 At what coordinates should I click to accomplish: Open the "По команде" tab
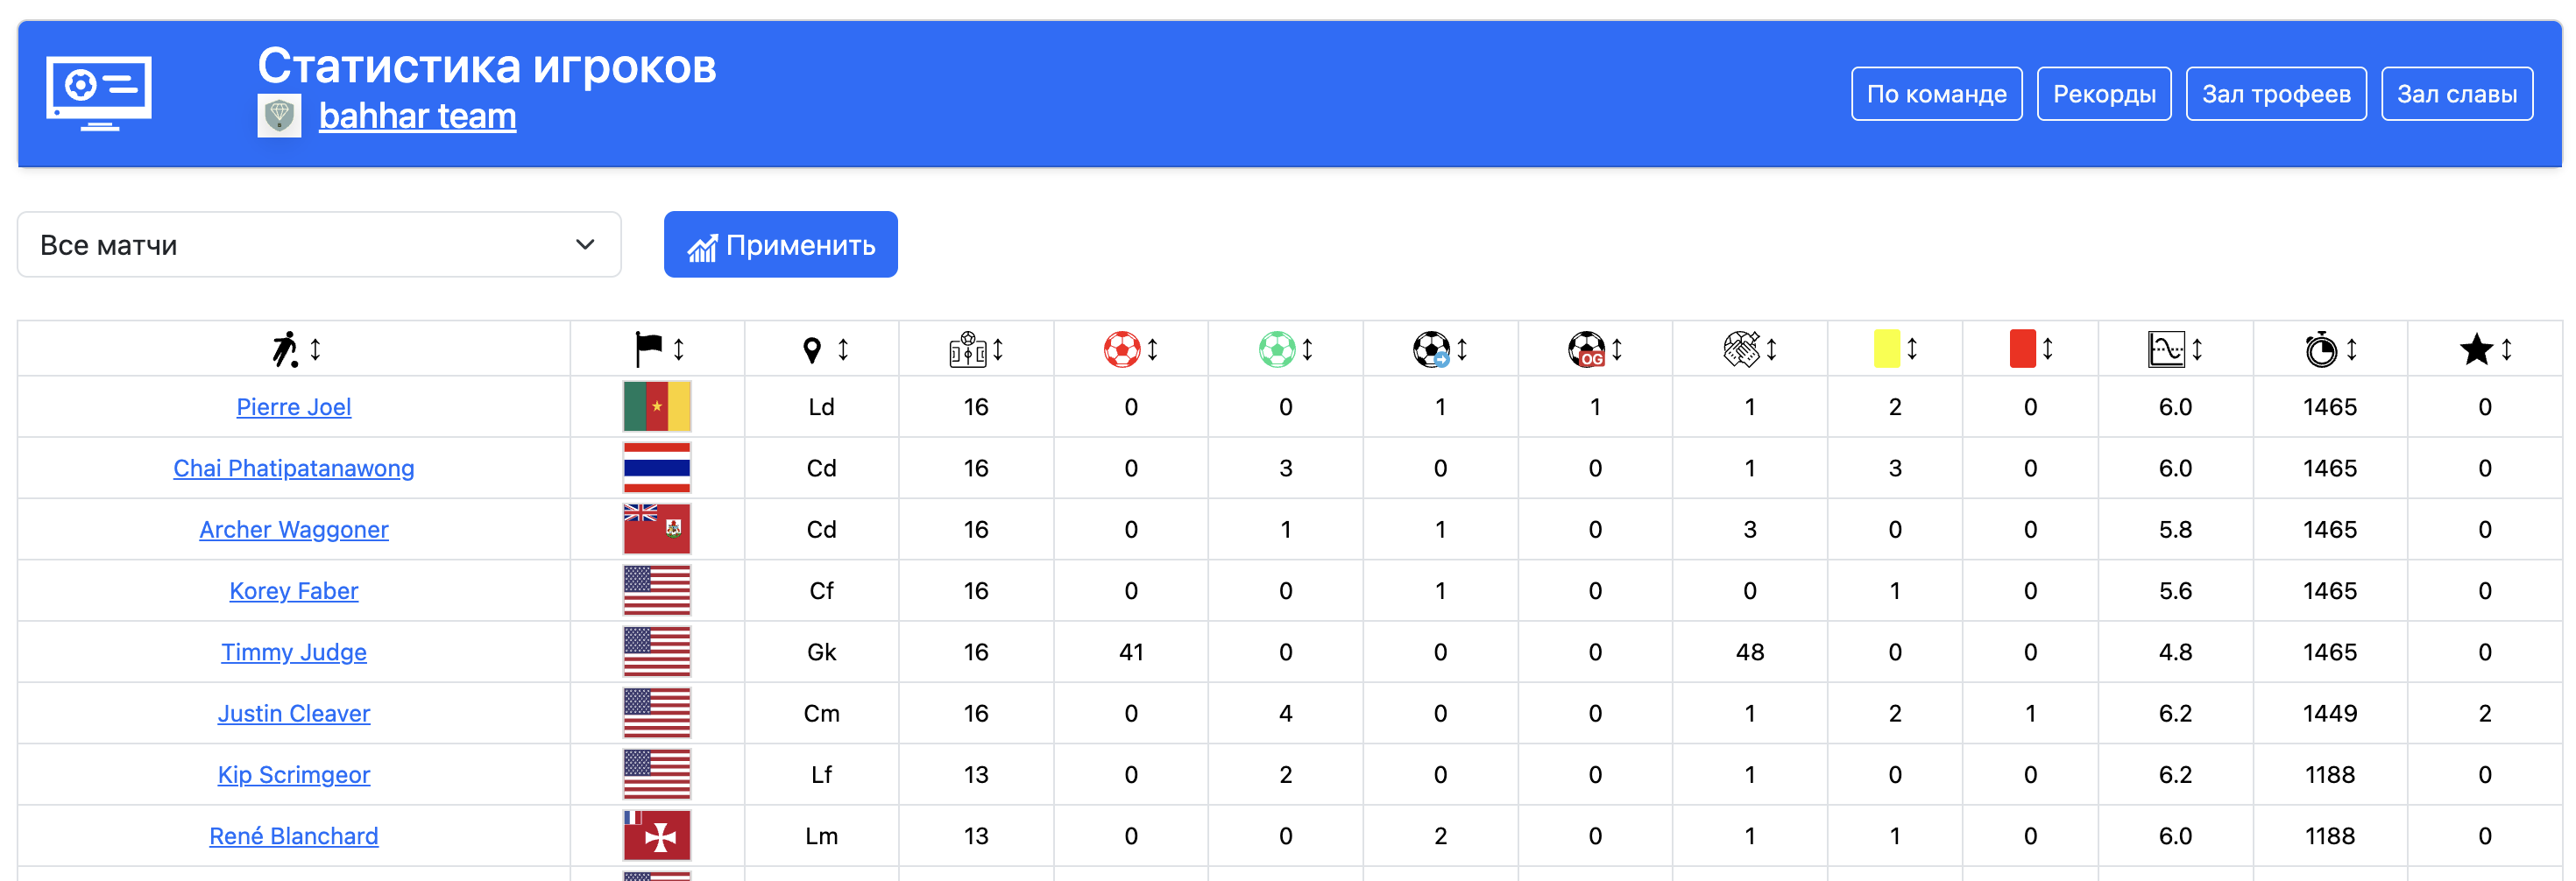pyautogui.click(x=1936, y=94)
